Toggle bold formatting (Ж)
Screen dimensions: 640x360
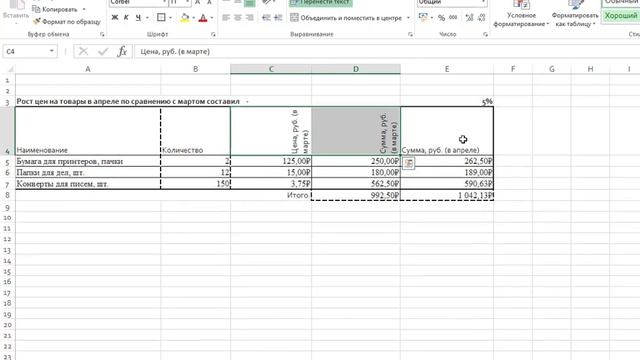pyautogui.click(x=115, y=18)
